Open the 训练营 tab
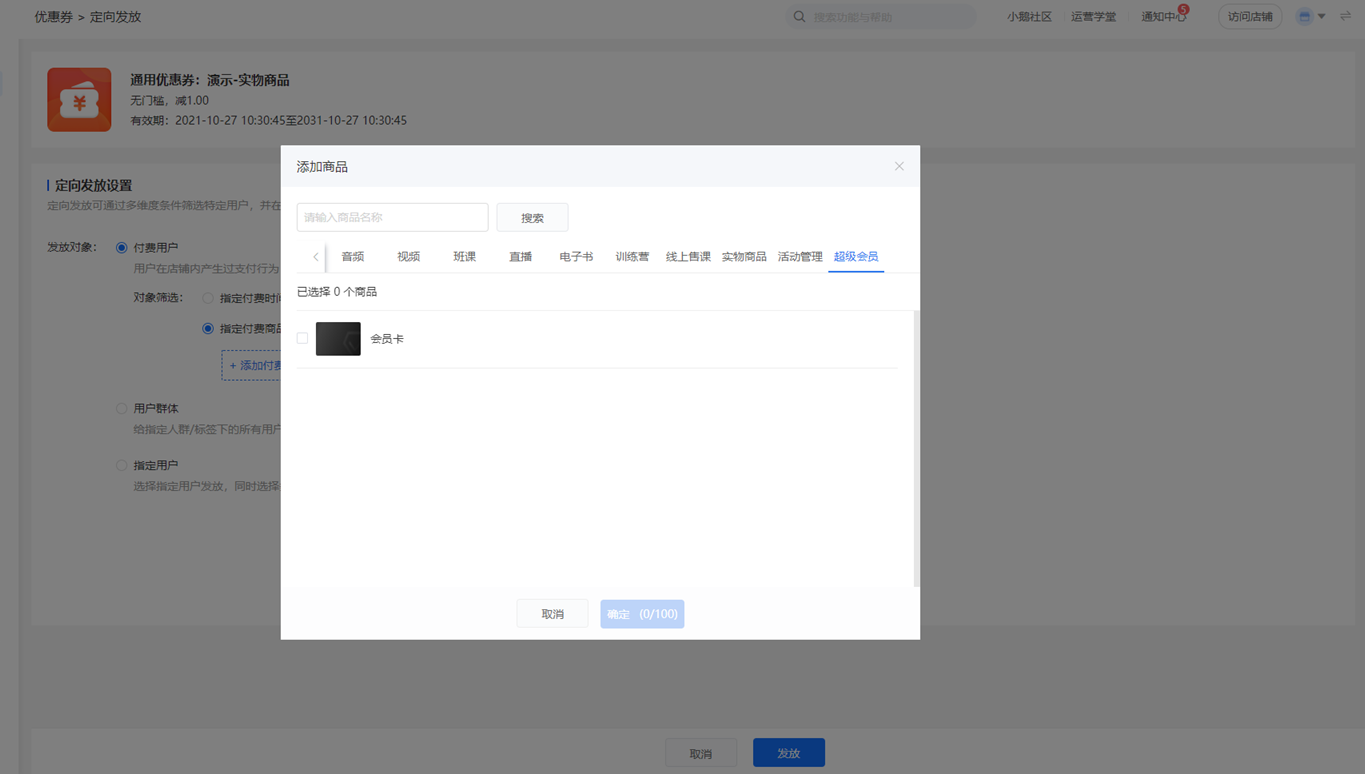The width and height of the screenshot is (1365, 775). (632, 257)
